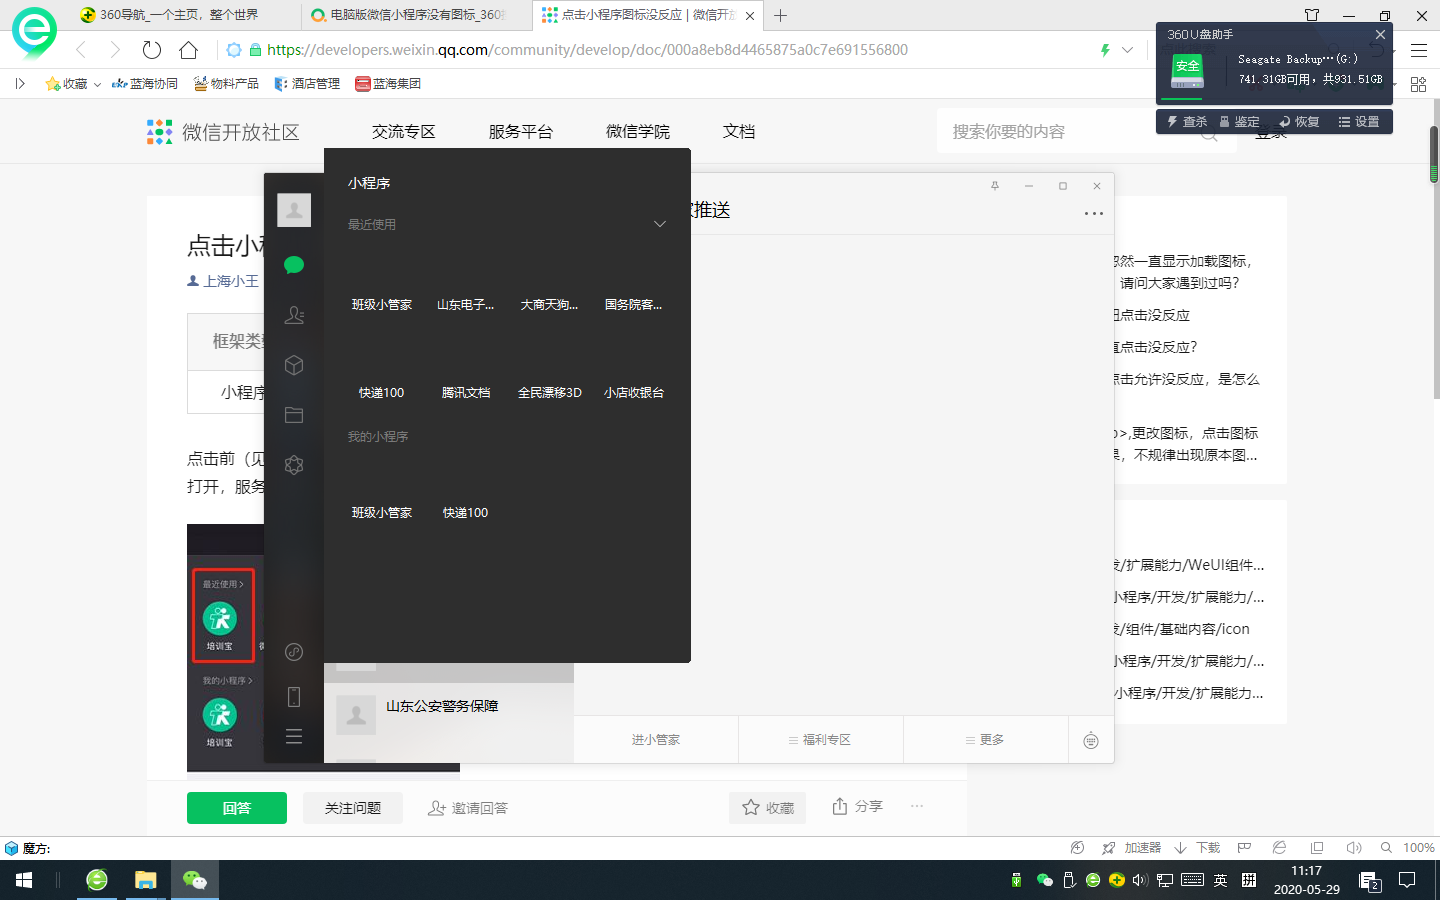Click the speed-mode lightning icon in address bar

tap(1105, 50)
